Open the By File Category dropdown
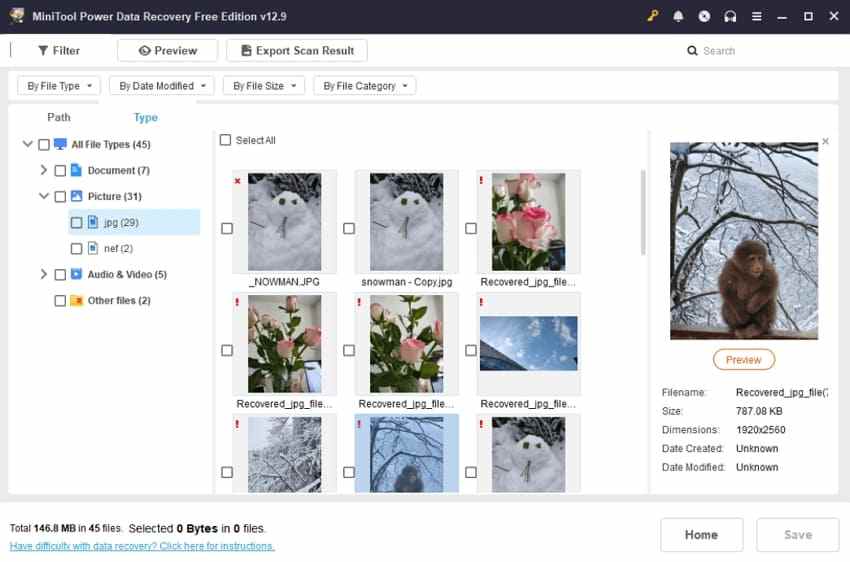 coord(365,86)
